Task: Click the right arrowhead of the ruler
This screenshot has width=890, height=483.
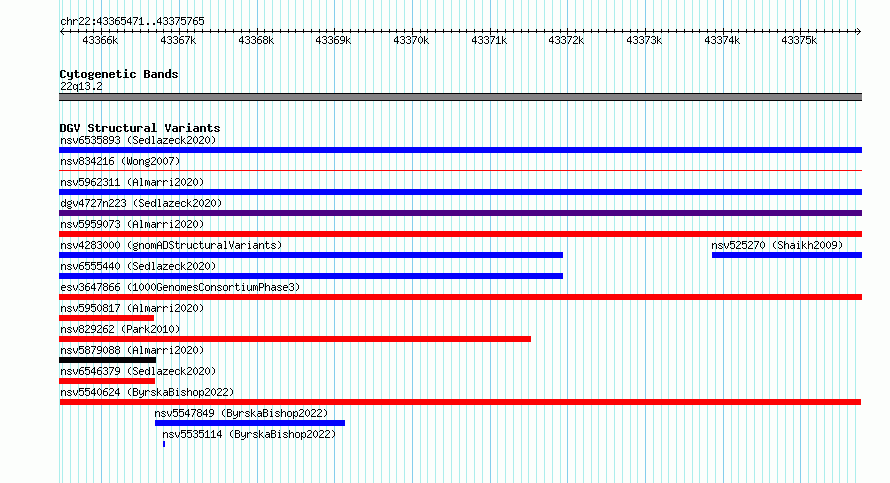Action: (x=858, y=32)
